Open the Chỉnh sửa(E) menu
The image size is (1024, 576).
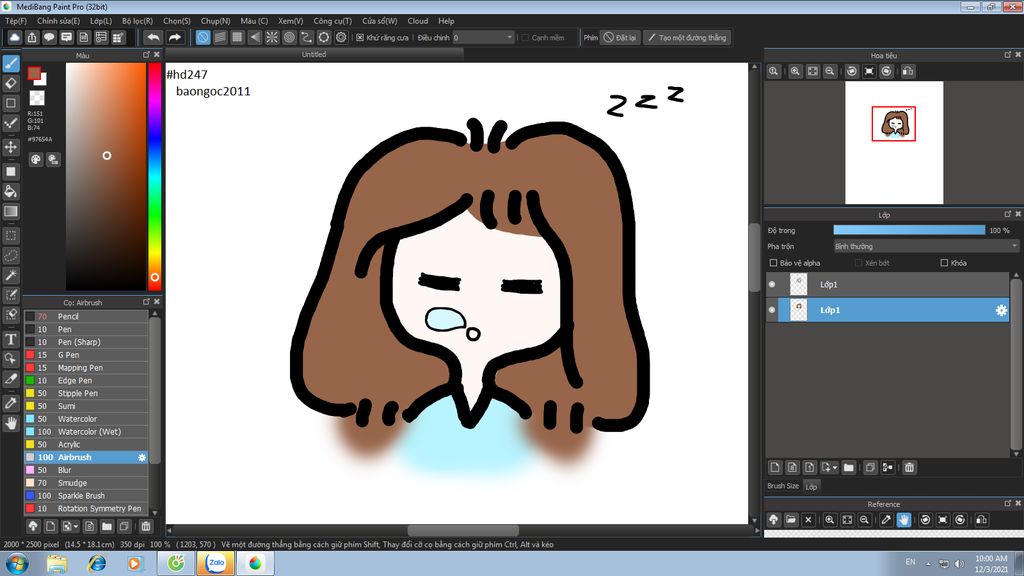(58, 21)
